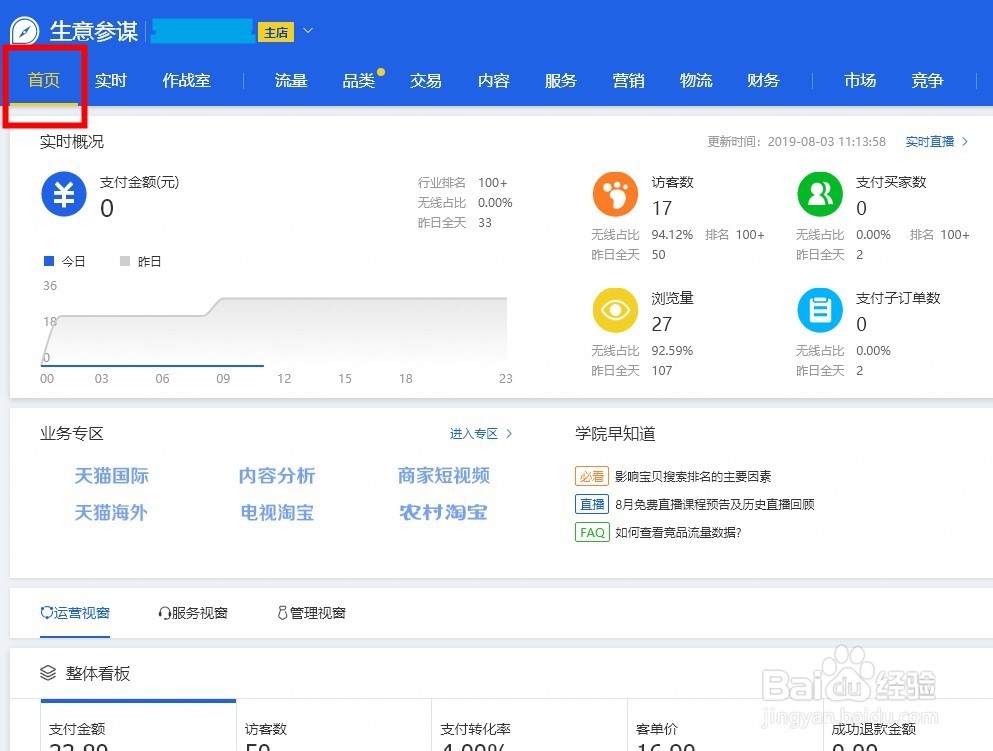Click the 行业排名 100+ value
The image size is (993, 751).
[492, 182]
